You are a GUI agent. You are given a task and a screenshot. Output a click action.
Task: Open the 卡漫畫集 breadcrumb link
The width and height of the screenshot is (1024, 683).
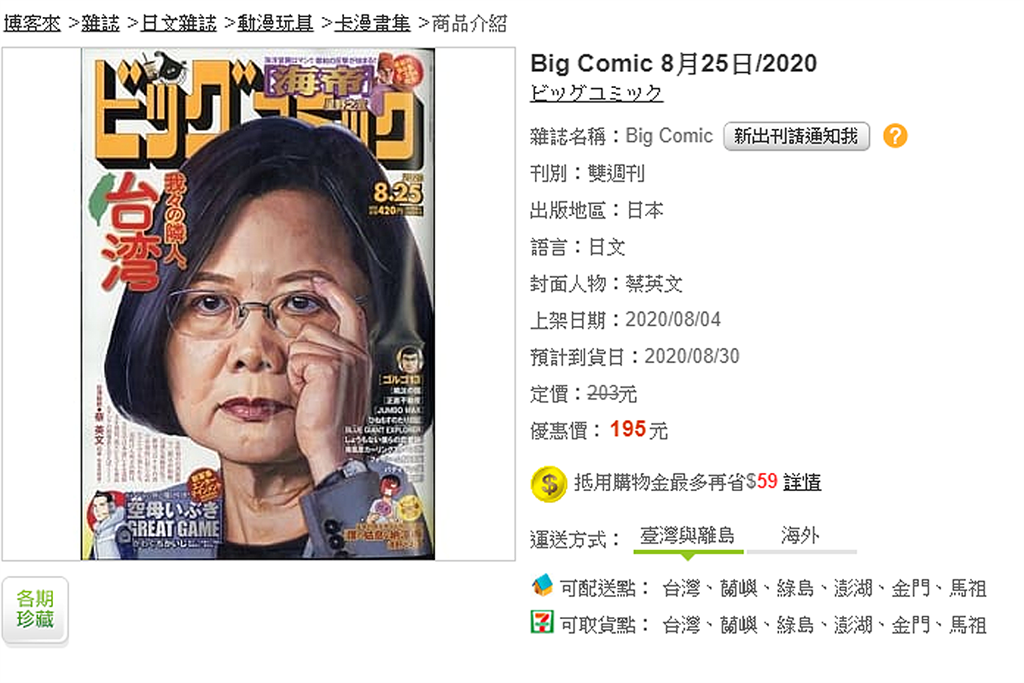[372, 24]
